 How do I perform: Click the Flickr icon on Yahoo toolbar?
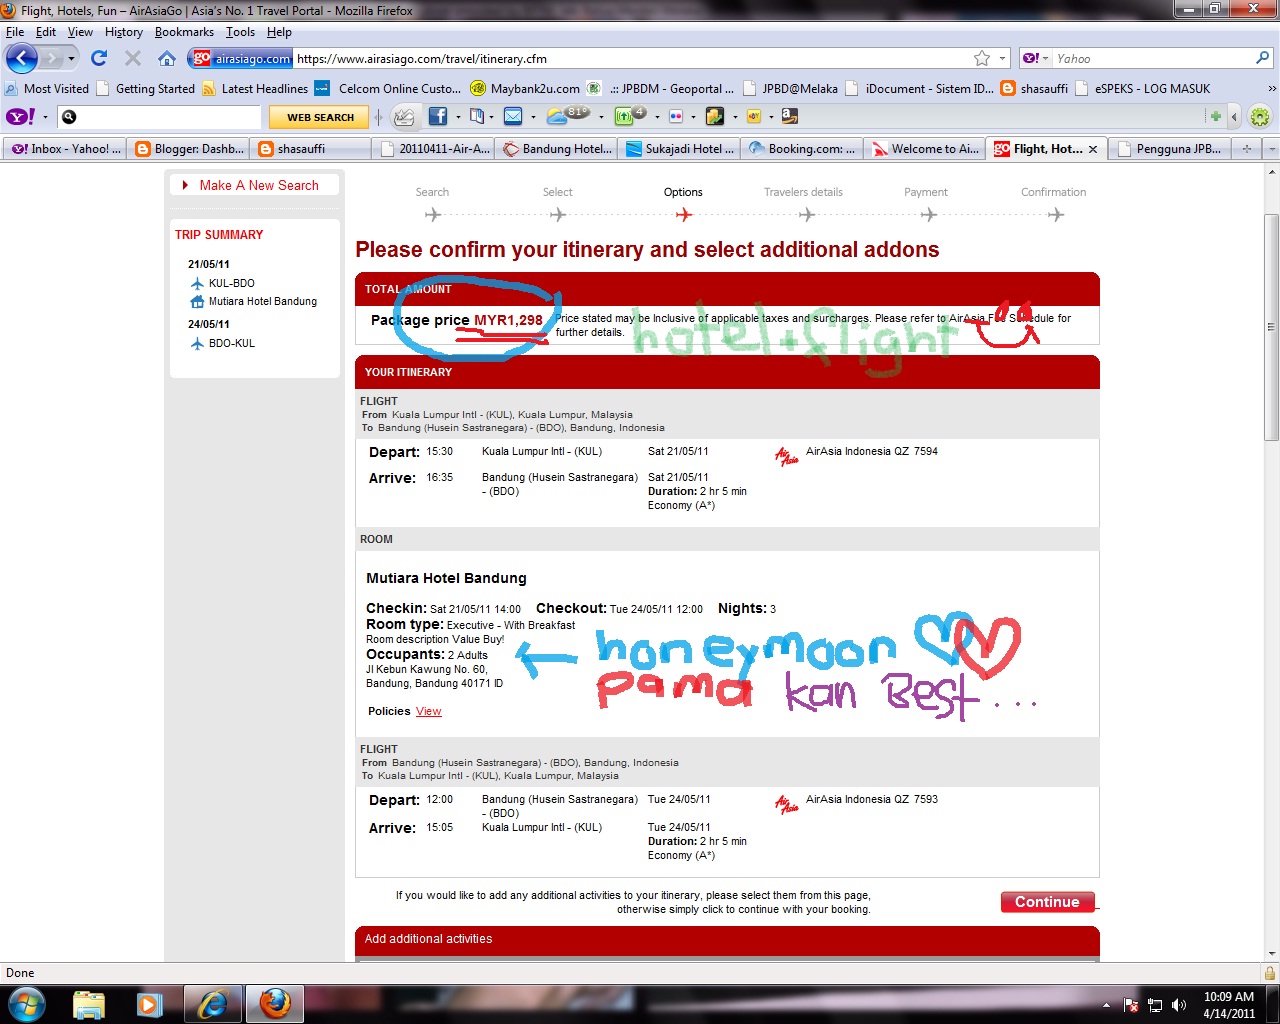[x=676, y=116]
